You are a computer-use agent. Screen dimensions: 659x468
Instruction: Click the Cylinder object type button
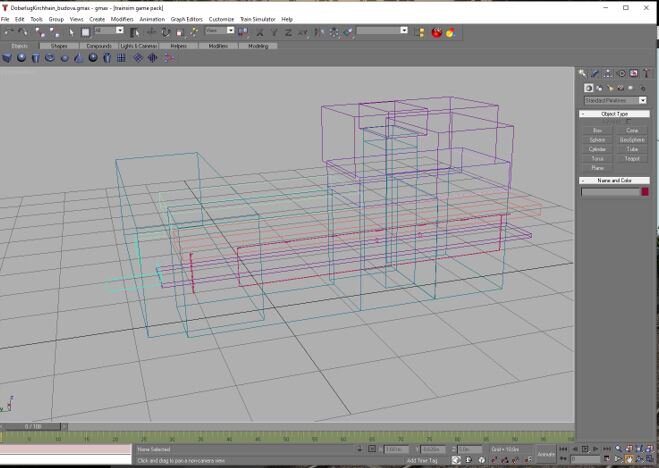(597, 149)
